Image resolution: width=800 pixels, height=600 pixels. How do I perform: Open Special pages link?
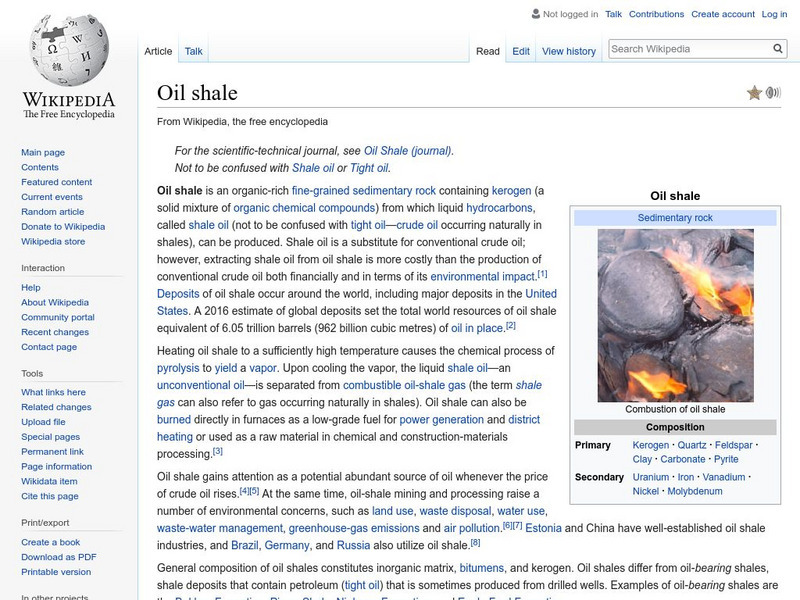(51, 436)
